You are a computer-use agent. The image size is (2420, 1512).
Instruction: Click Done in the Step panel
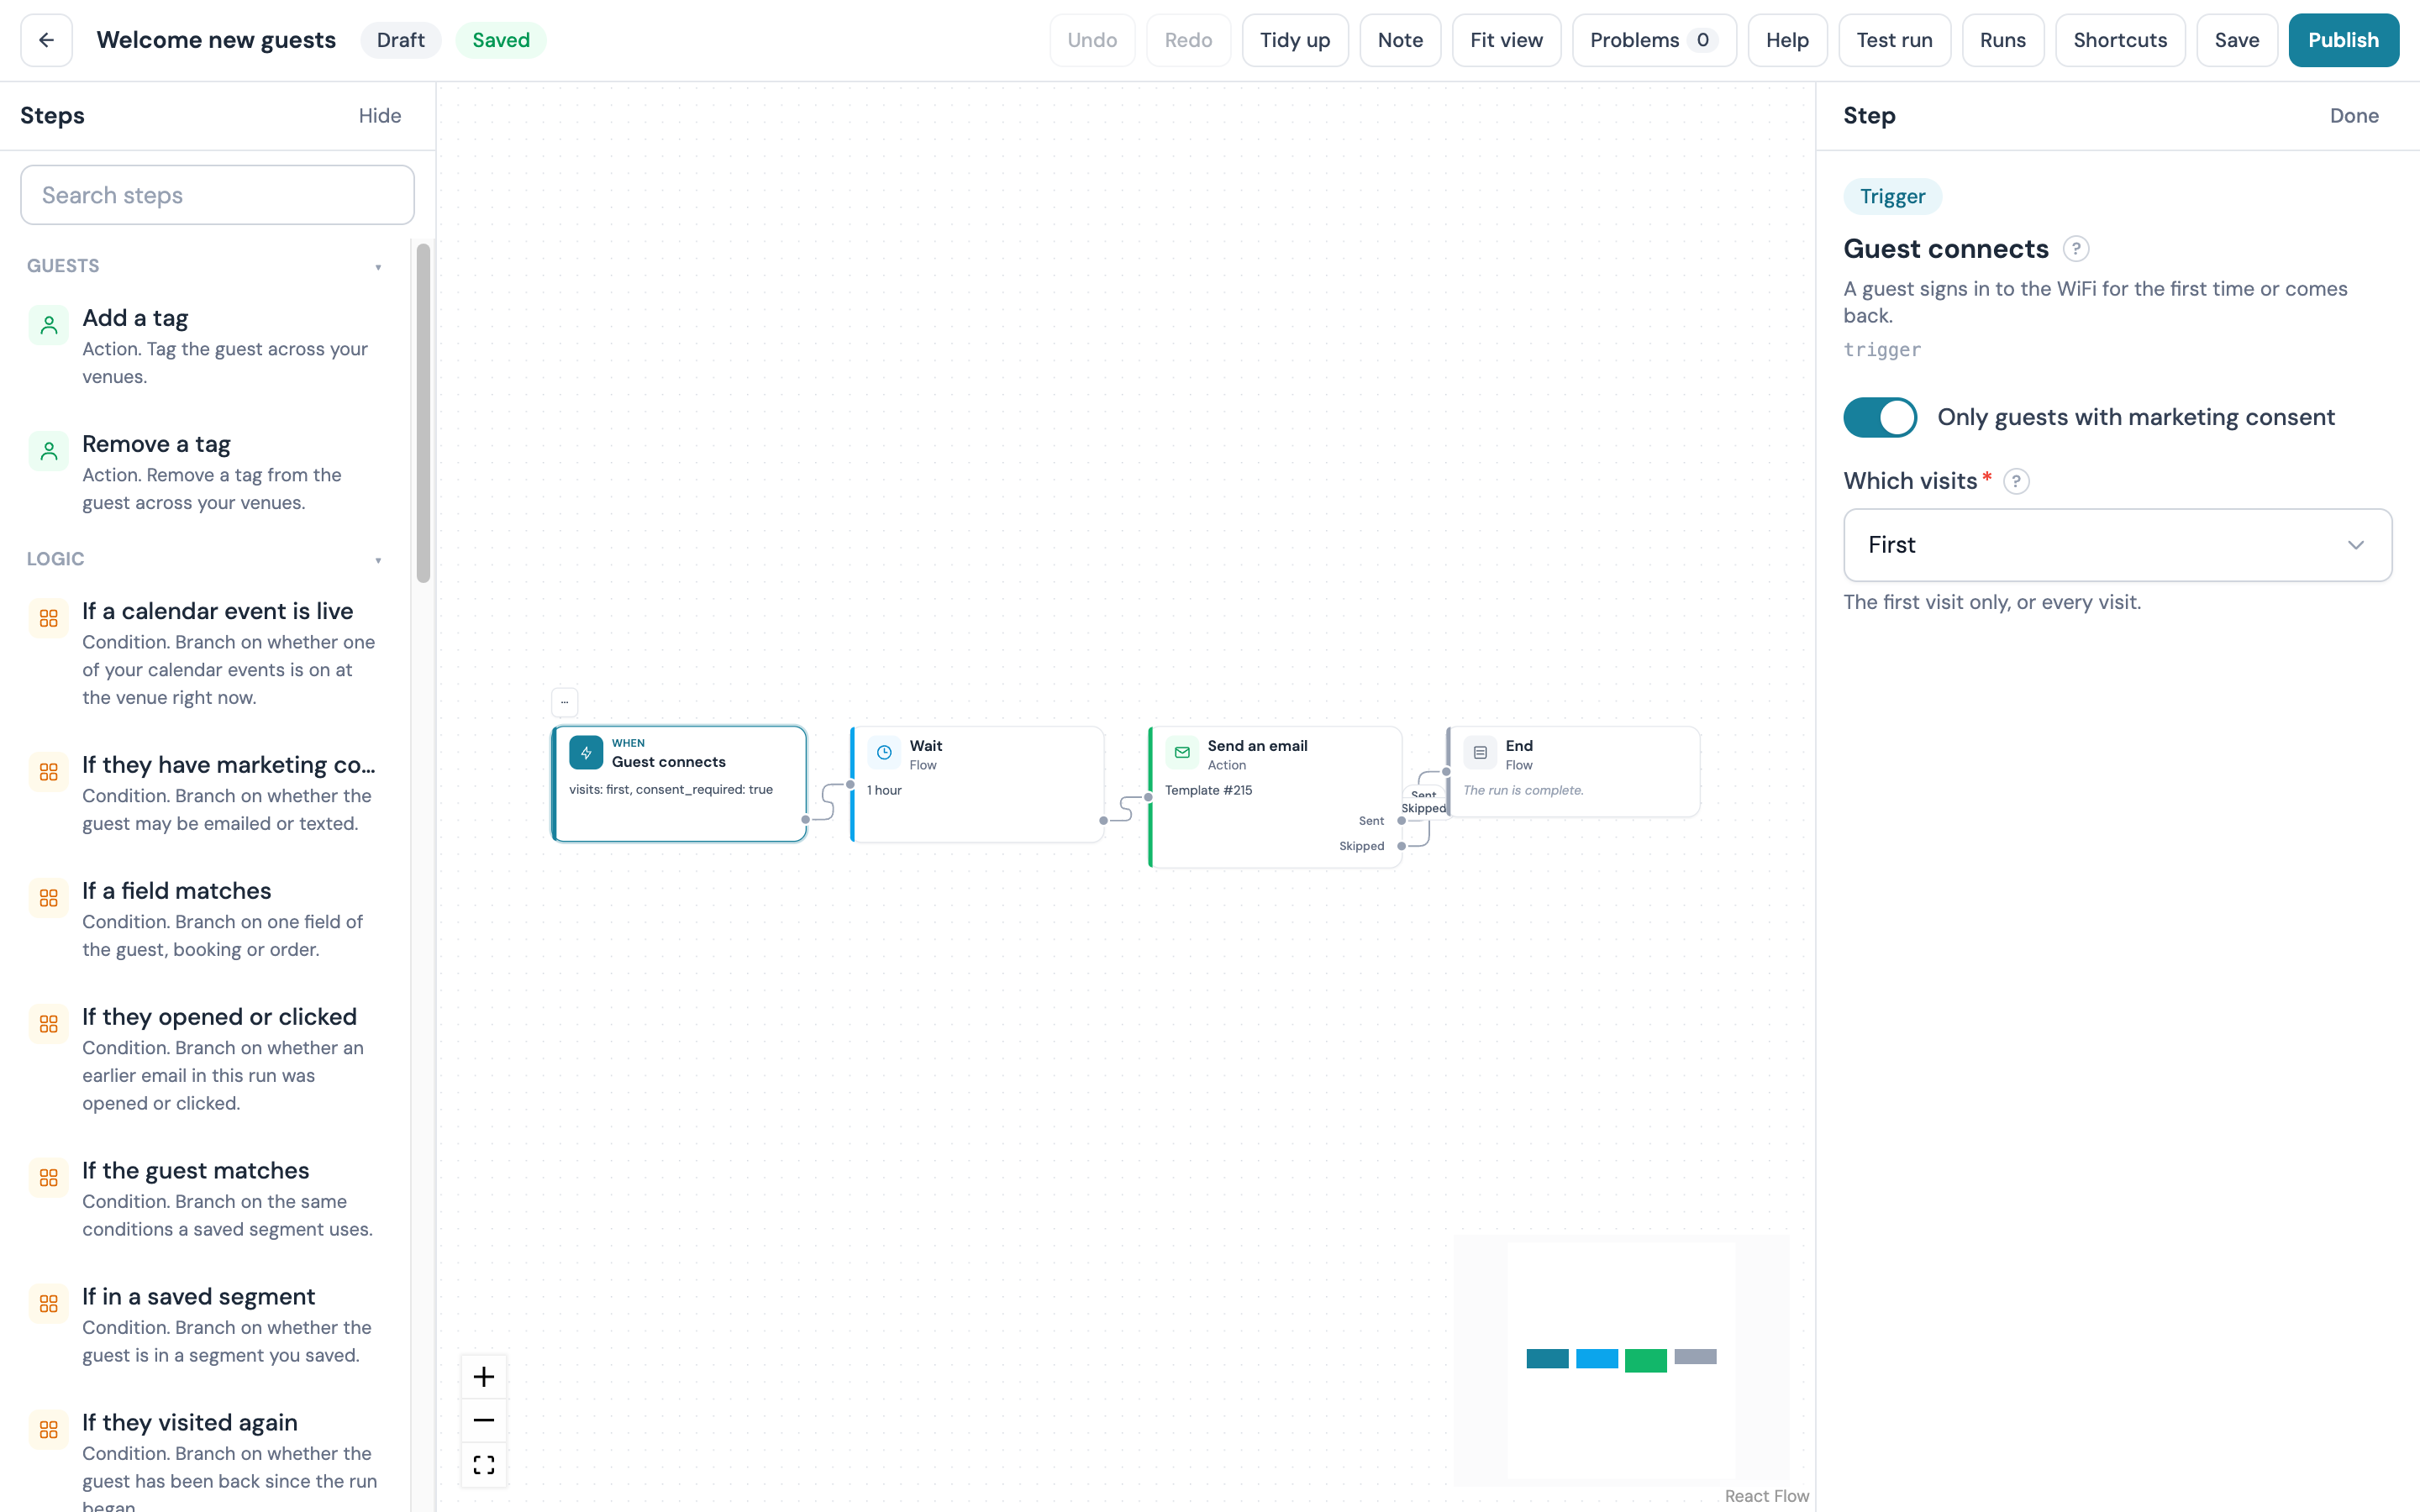point(2354,116)
